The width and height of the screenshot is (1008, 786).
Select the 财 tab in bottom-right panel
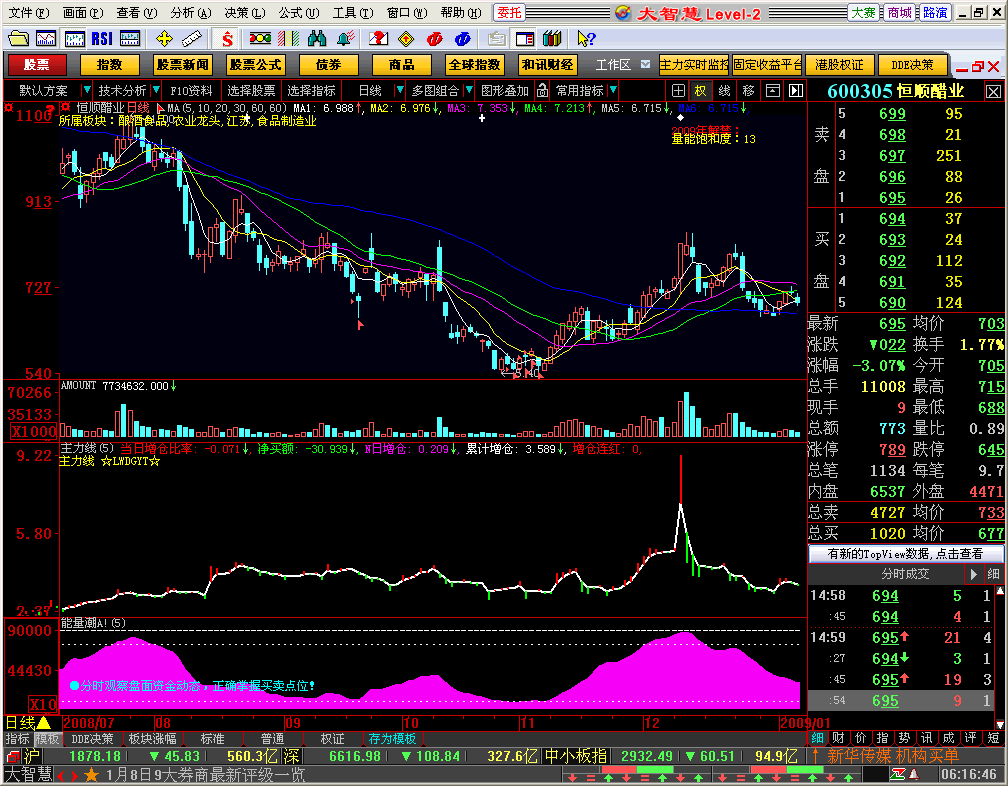(838, 738)
